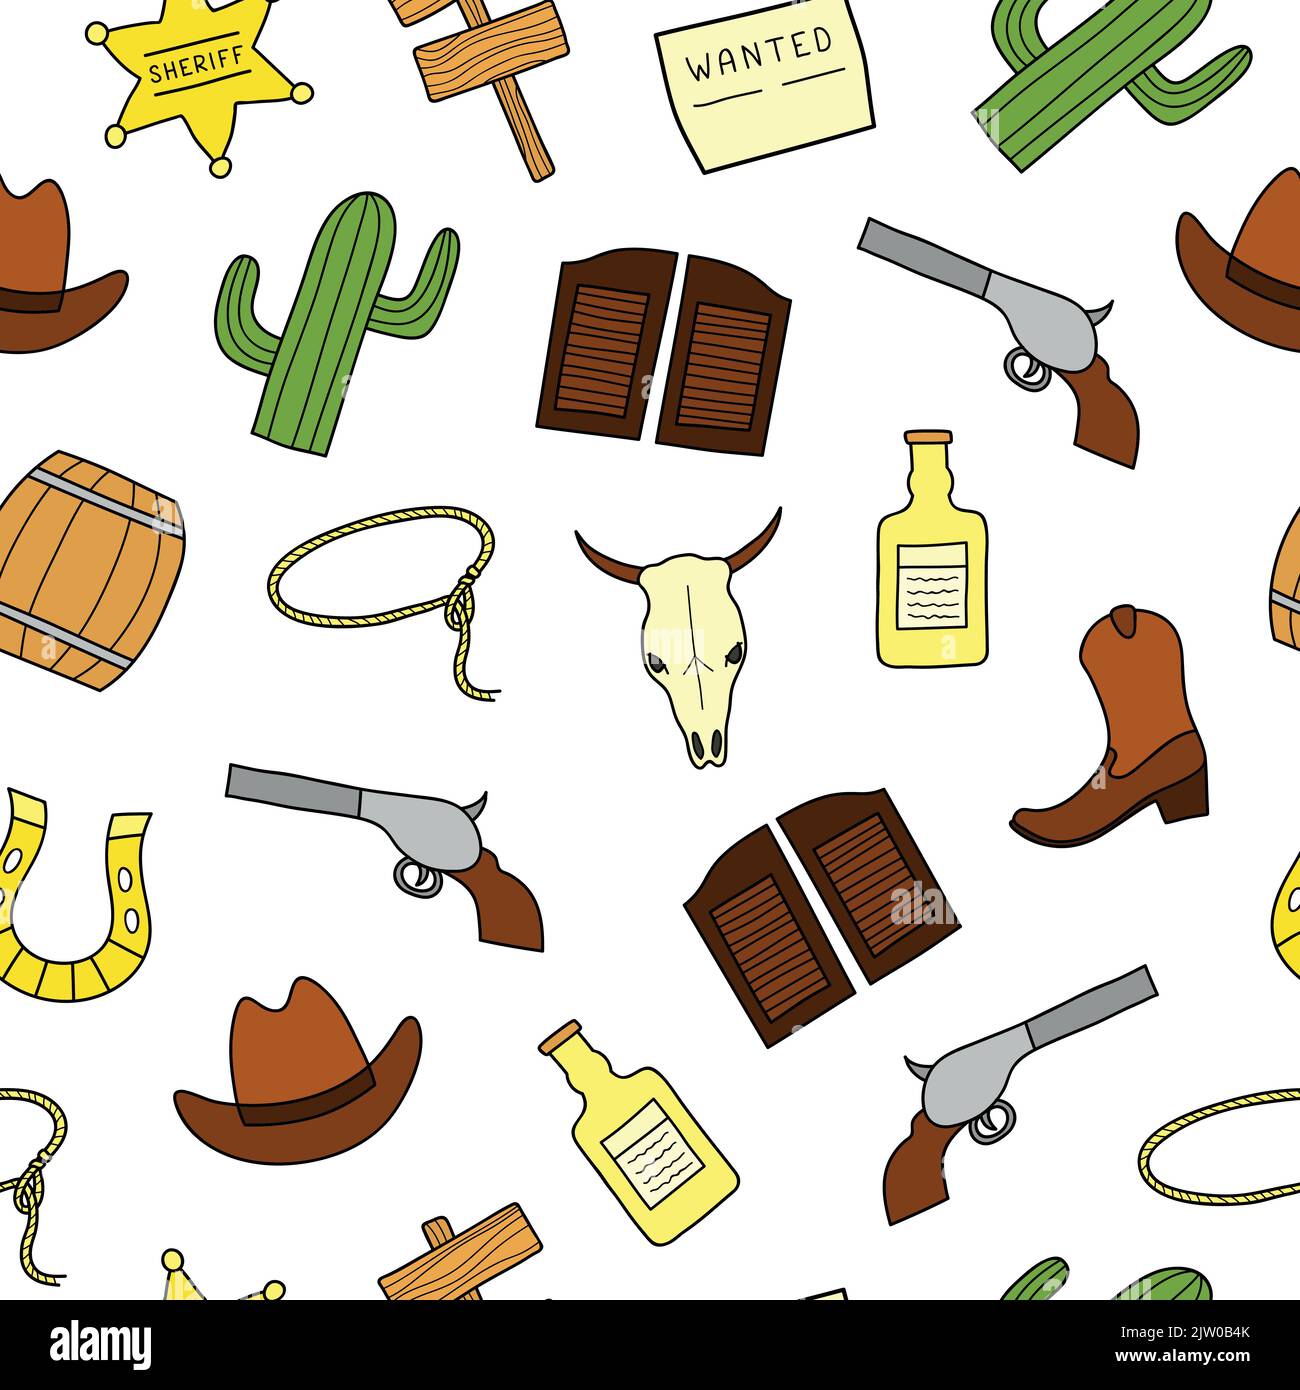Screen dimensions: 1300x1390
Task: Click the yellow sheriff star badge labeled SHERIFF
Action: coord(198,84)
